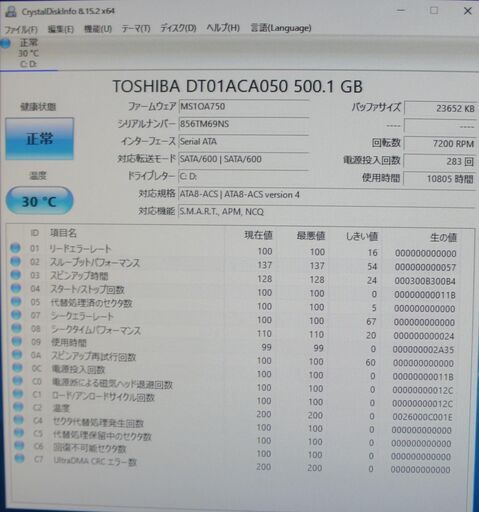This screenshot has height=512, width=479.
Task: Open the ディスク(D) menu
Action: [x=178, y=28]
